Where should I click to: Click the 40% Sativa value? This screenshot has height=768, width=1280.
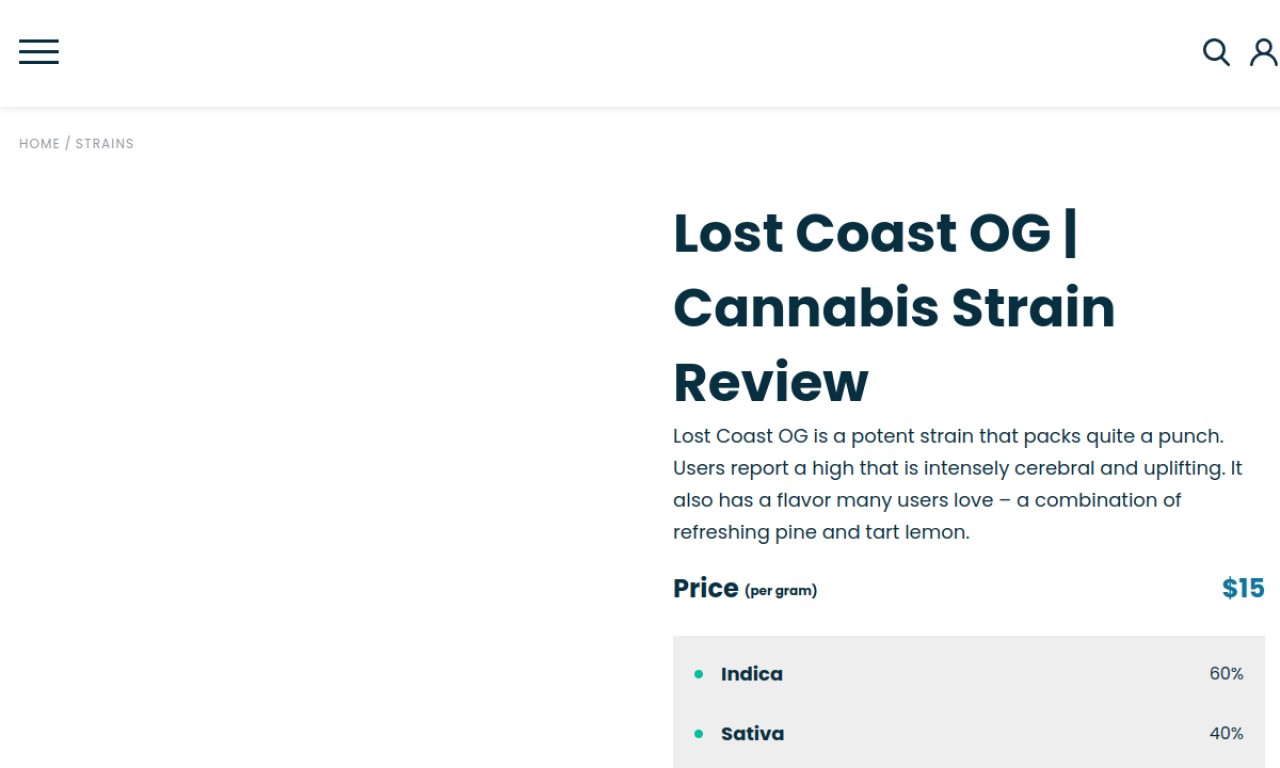tap(1226, 734)
